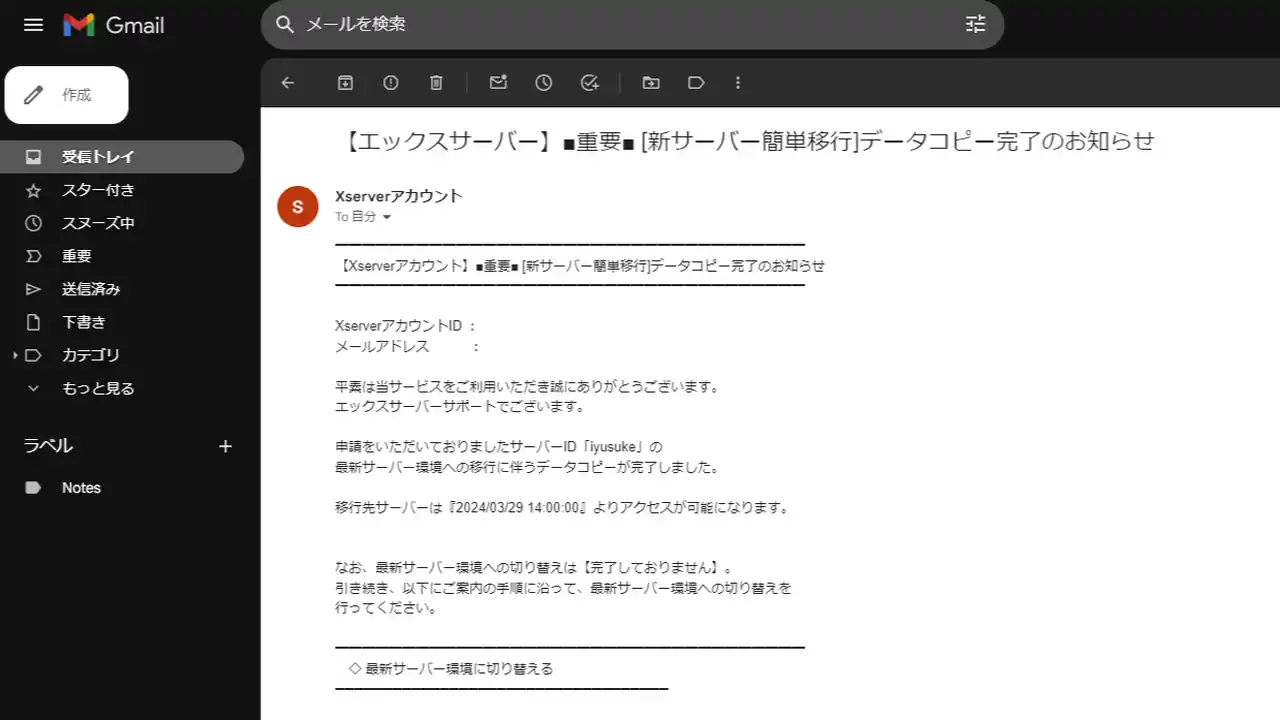Click the Gmail logo

114,25
